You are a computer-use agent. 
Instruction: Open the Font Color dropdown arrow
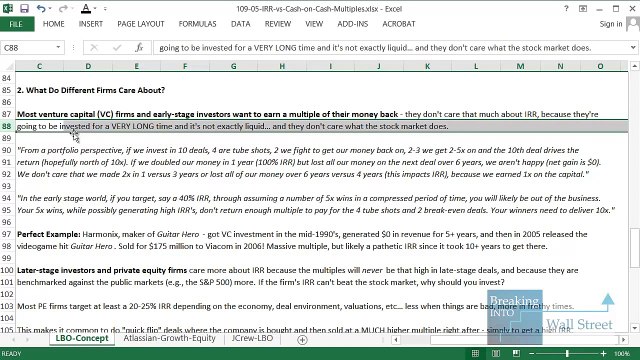tap(95, 9)
